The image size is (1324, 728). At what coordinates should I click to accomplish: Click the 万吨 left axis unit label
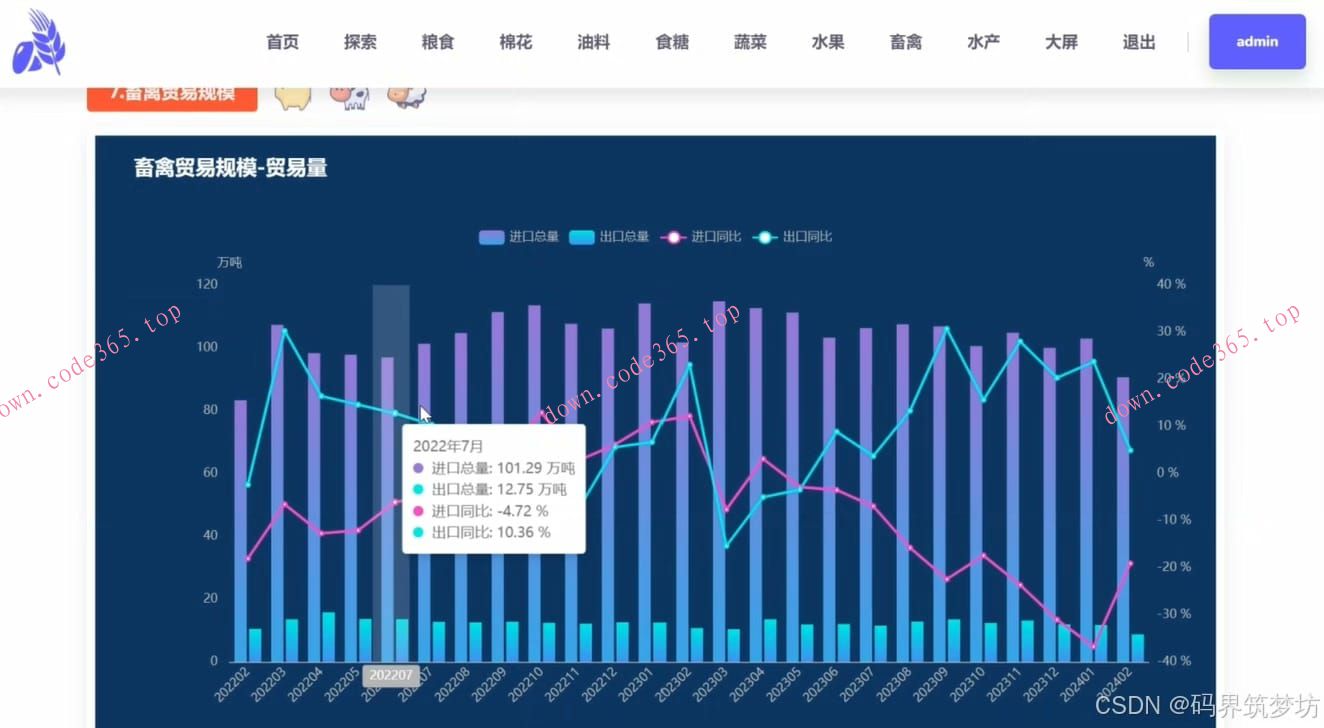(230, 263)
